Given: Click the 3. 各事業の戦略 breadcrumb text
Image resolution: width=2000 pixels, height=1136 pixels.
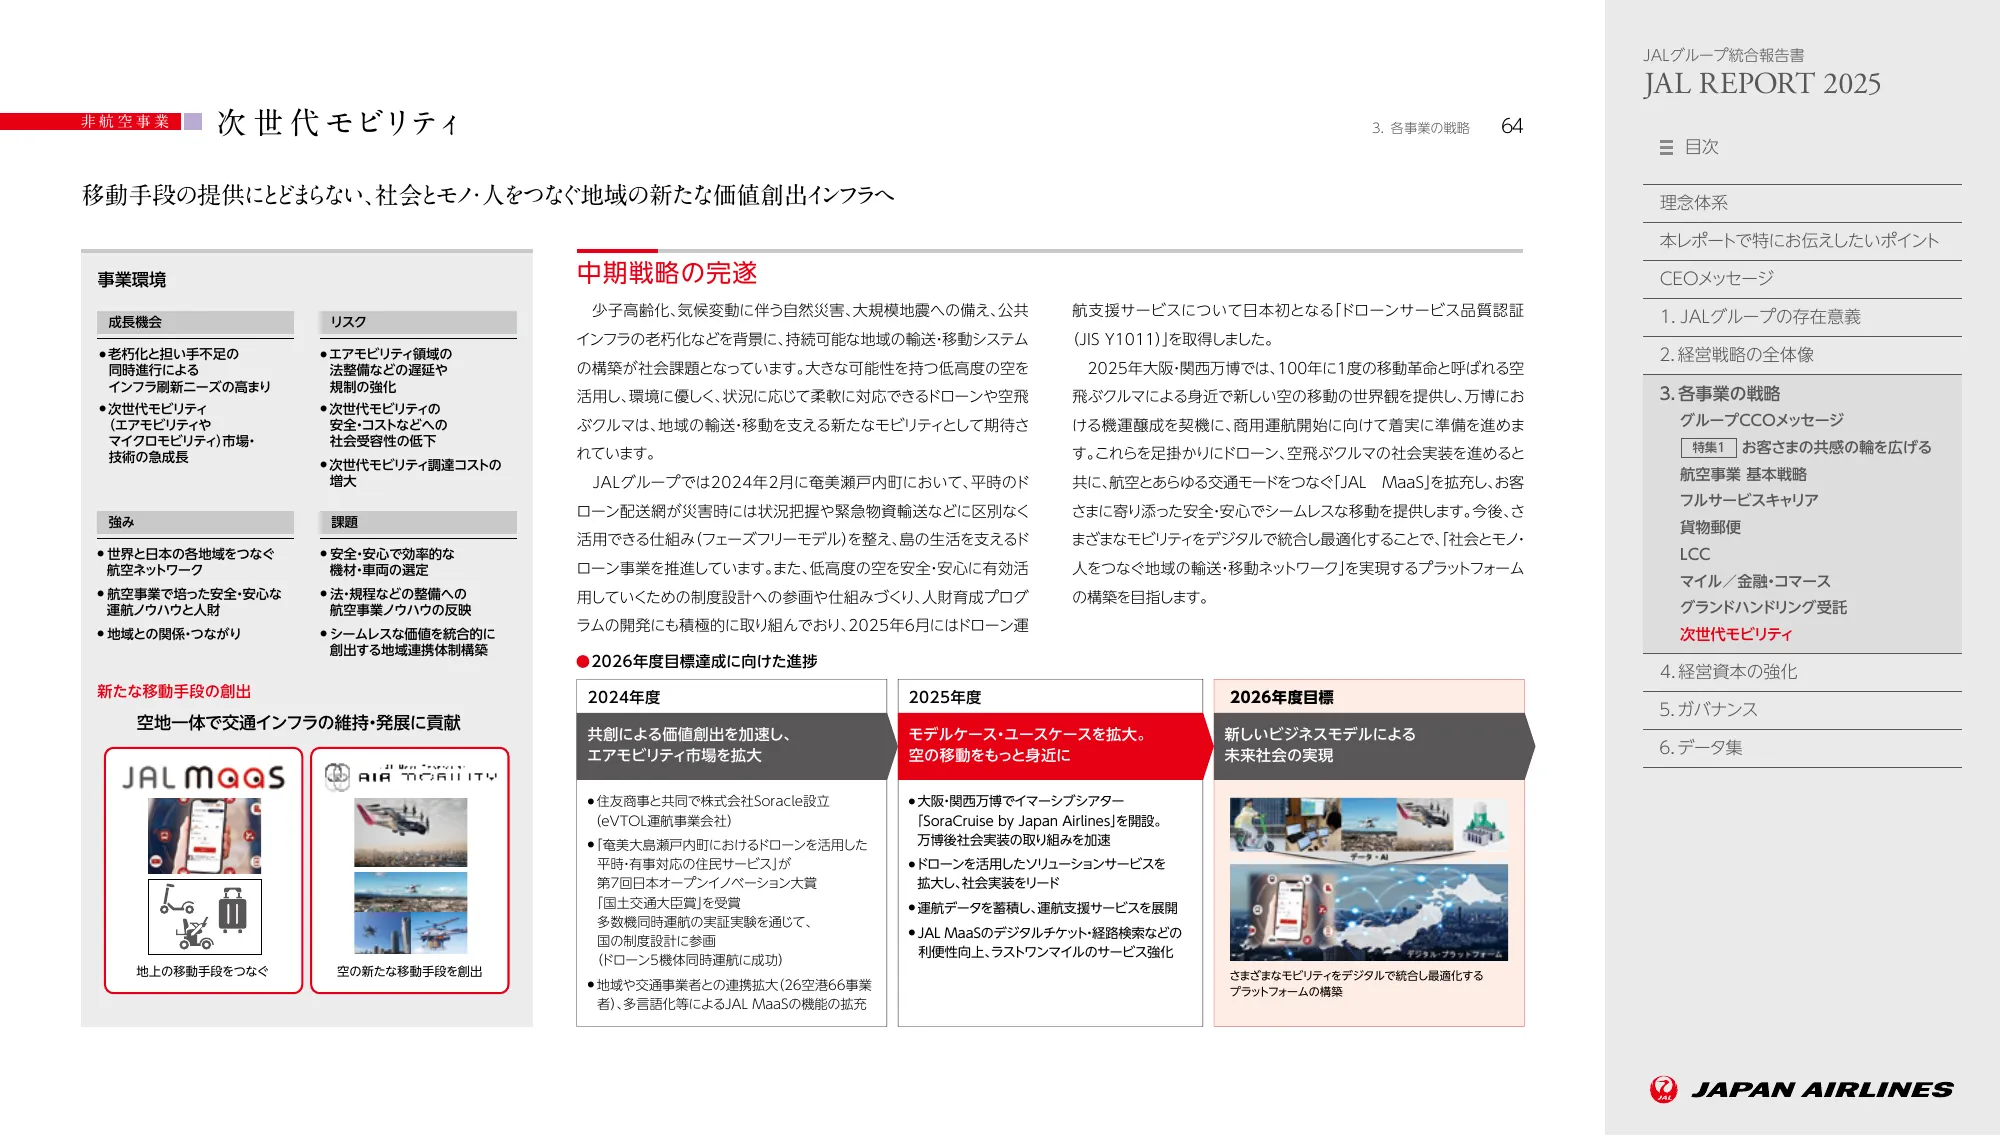Looking at the screenshot, I should click(1421, 128).
